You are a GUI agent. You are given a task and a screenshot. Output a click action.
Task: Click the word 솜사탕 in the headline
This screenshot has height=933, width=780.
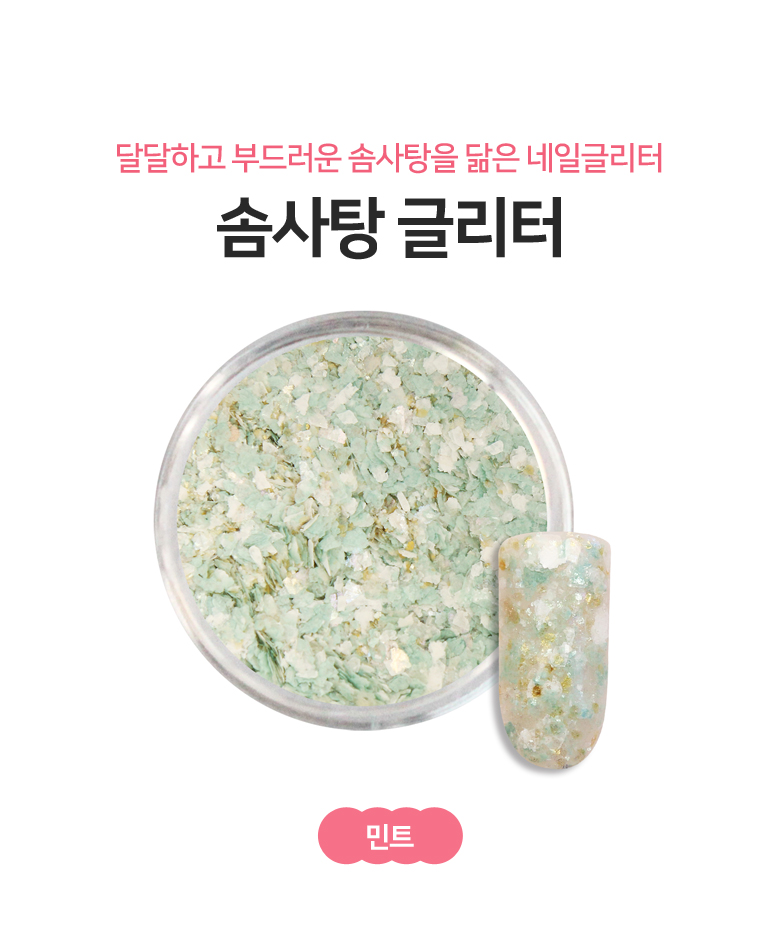[299, 227]
